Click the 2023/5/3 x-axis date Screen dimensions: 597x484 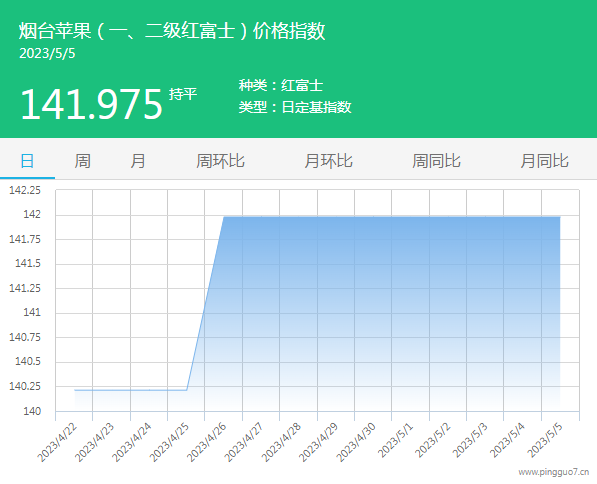(x=470, y=440)
